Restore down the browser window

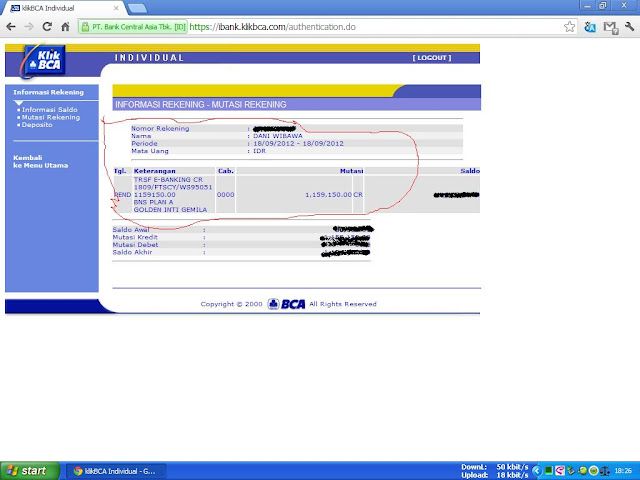pos(602,6)
